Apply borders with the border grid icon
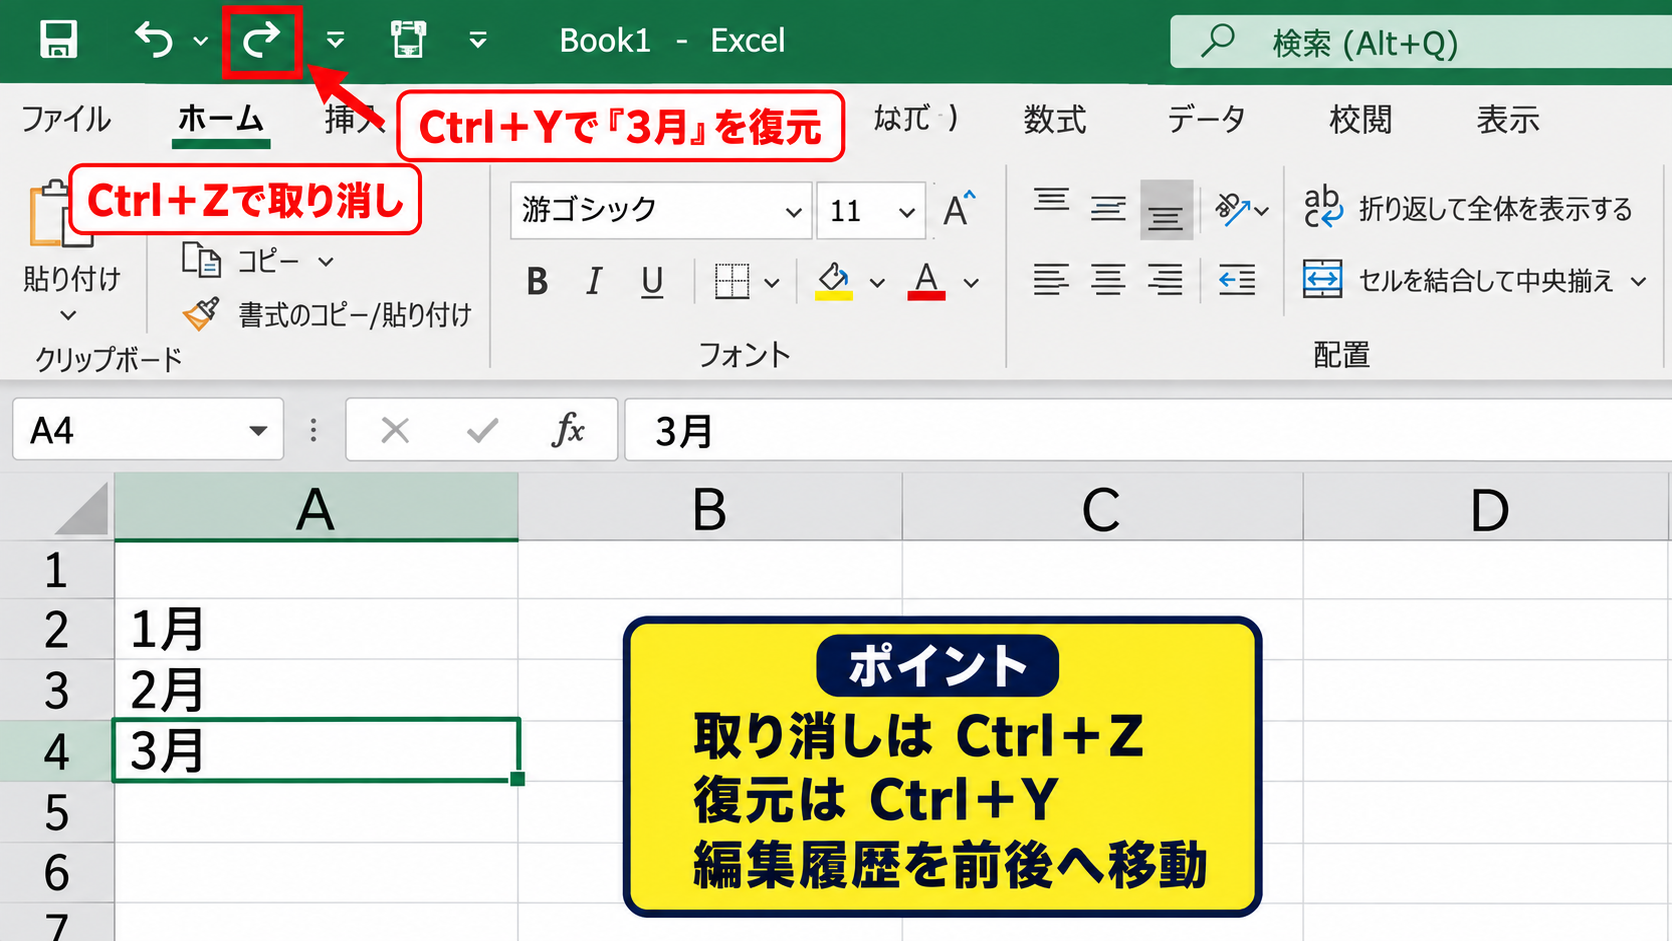 (732, 281)
